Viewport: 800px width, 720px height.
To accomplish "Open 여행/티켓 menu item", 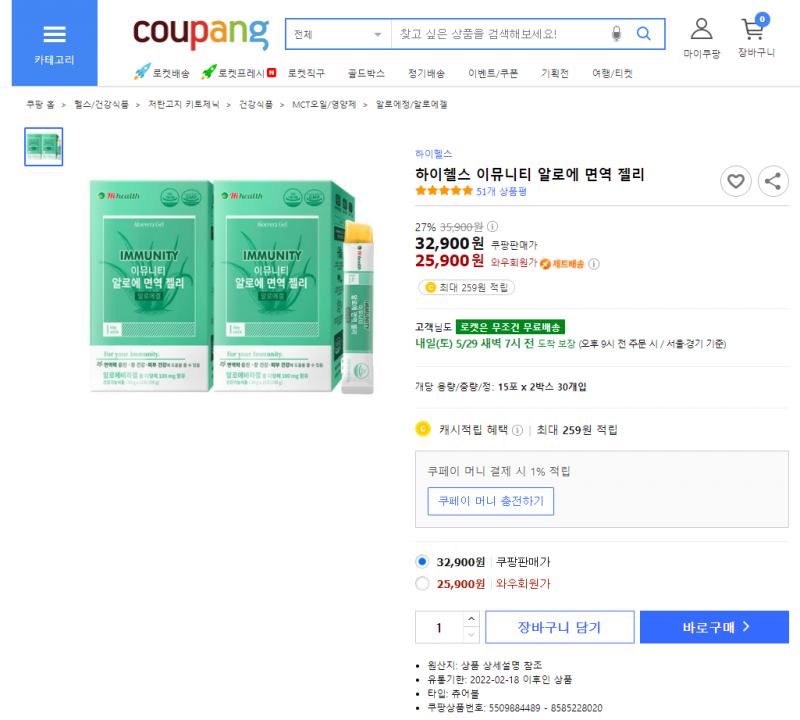I will (x=612, y=73).
